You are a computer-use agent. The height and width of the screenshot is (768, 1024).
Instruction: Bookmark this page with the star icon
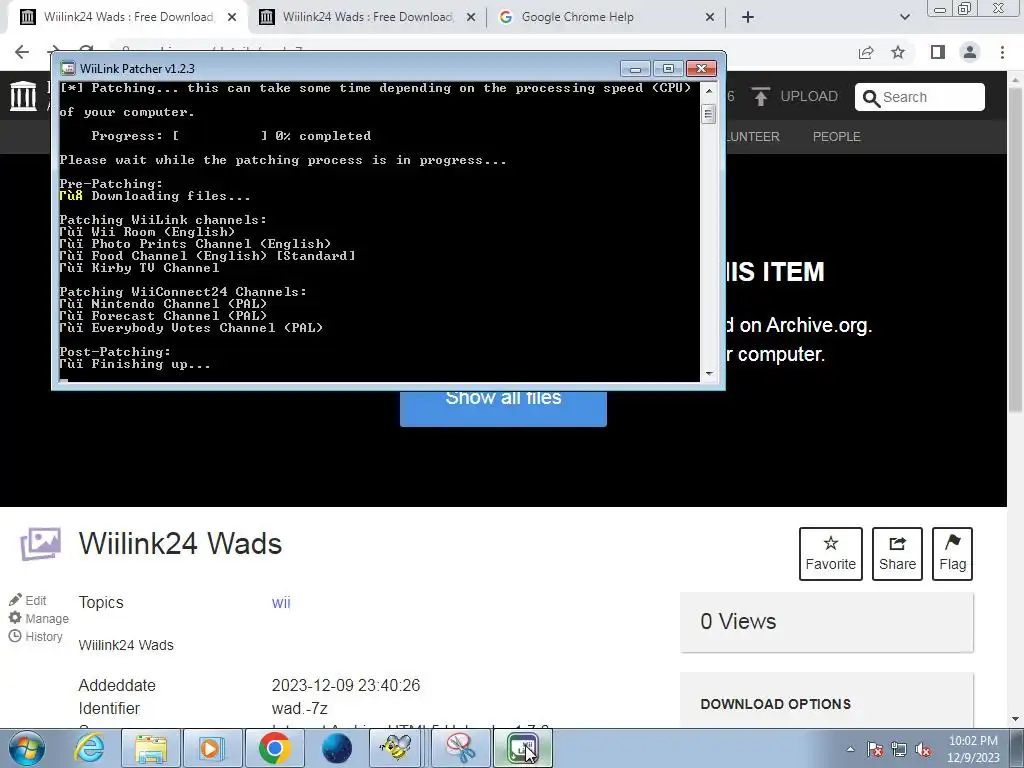pyautogui.click(x=898, y=52)
